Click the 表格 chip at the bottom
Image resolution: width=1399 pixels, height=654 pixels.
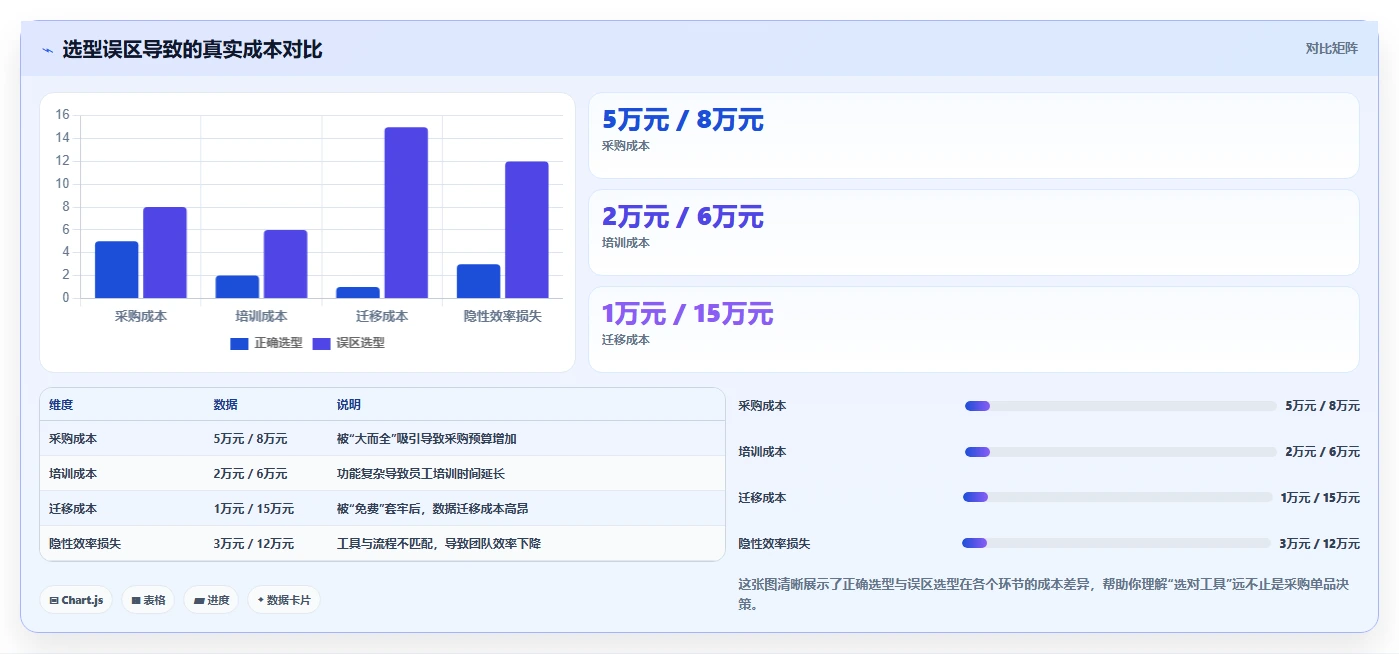coord(148,600)
